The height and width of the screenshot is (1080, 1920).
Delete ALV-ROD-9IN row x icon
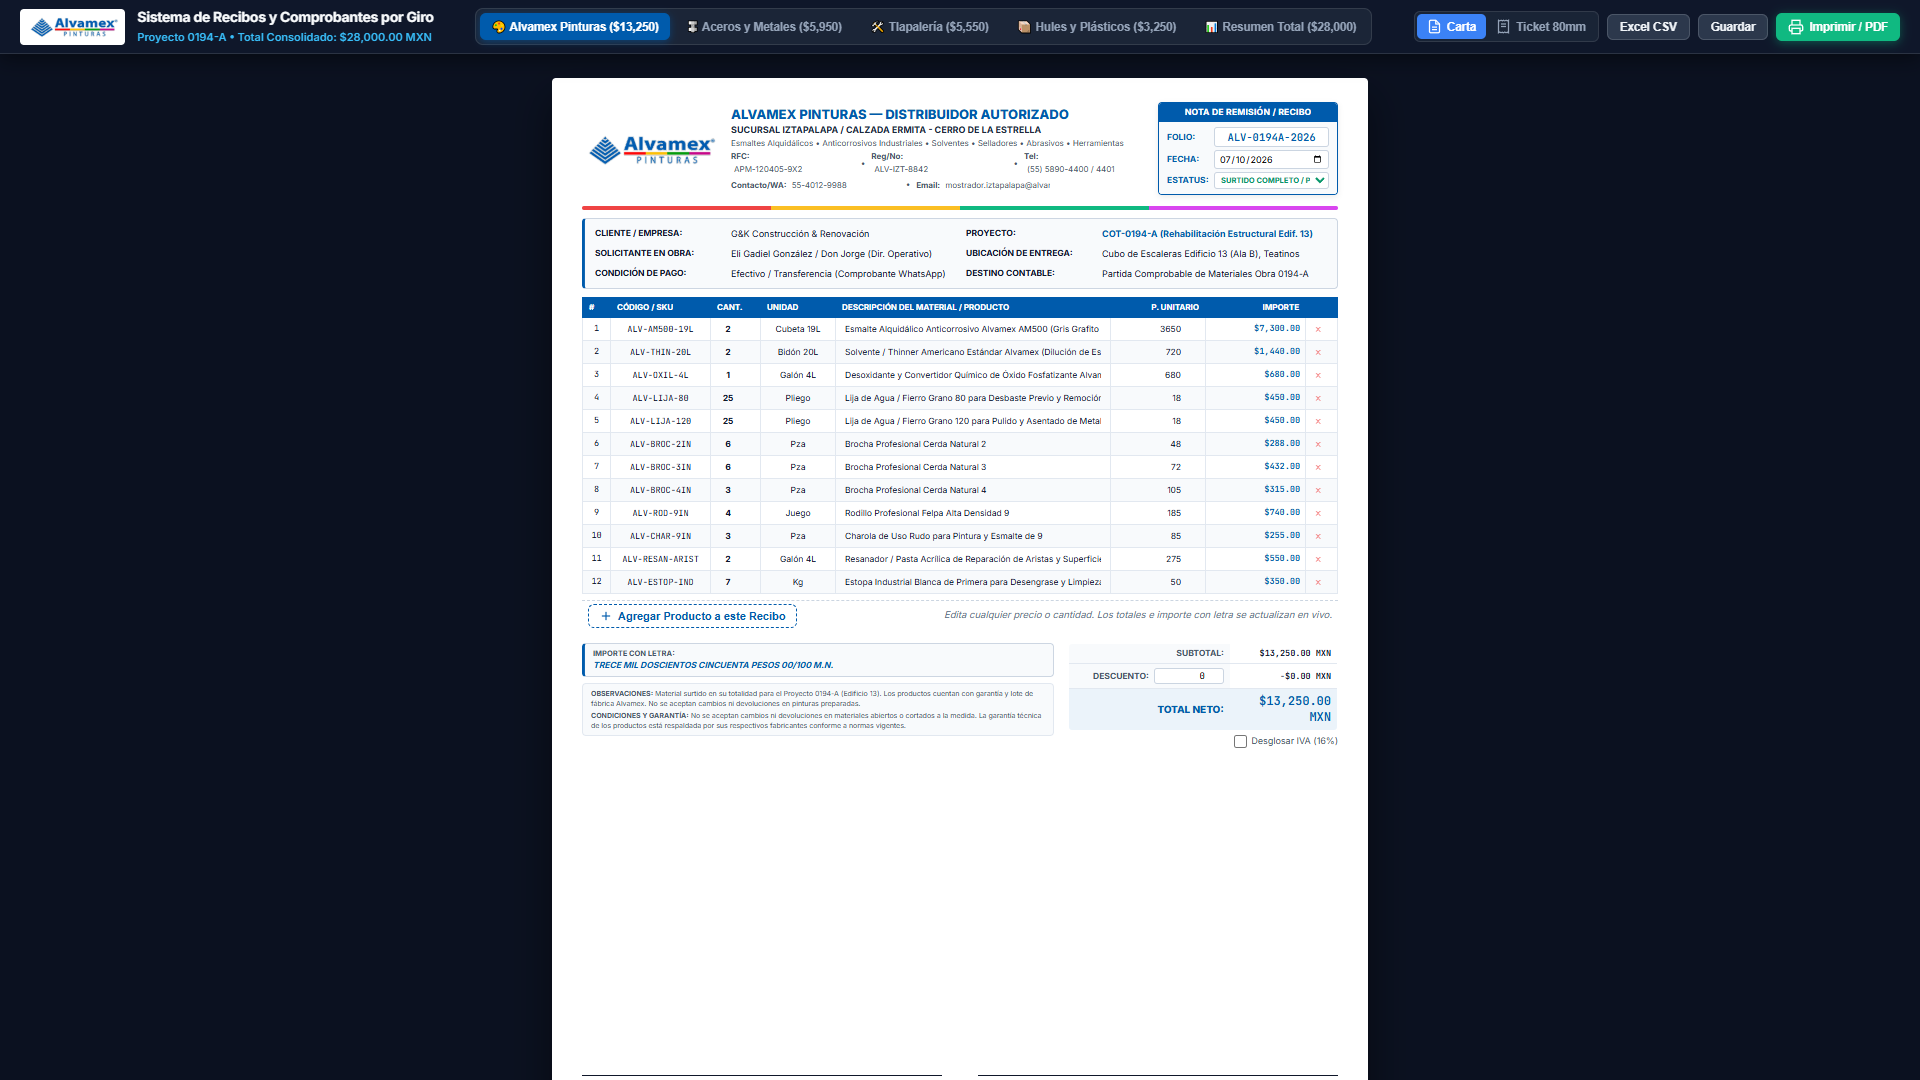(1318, 513)
